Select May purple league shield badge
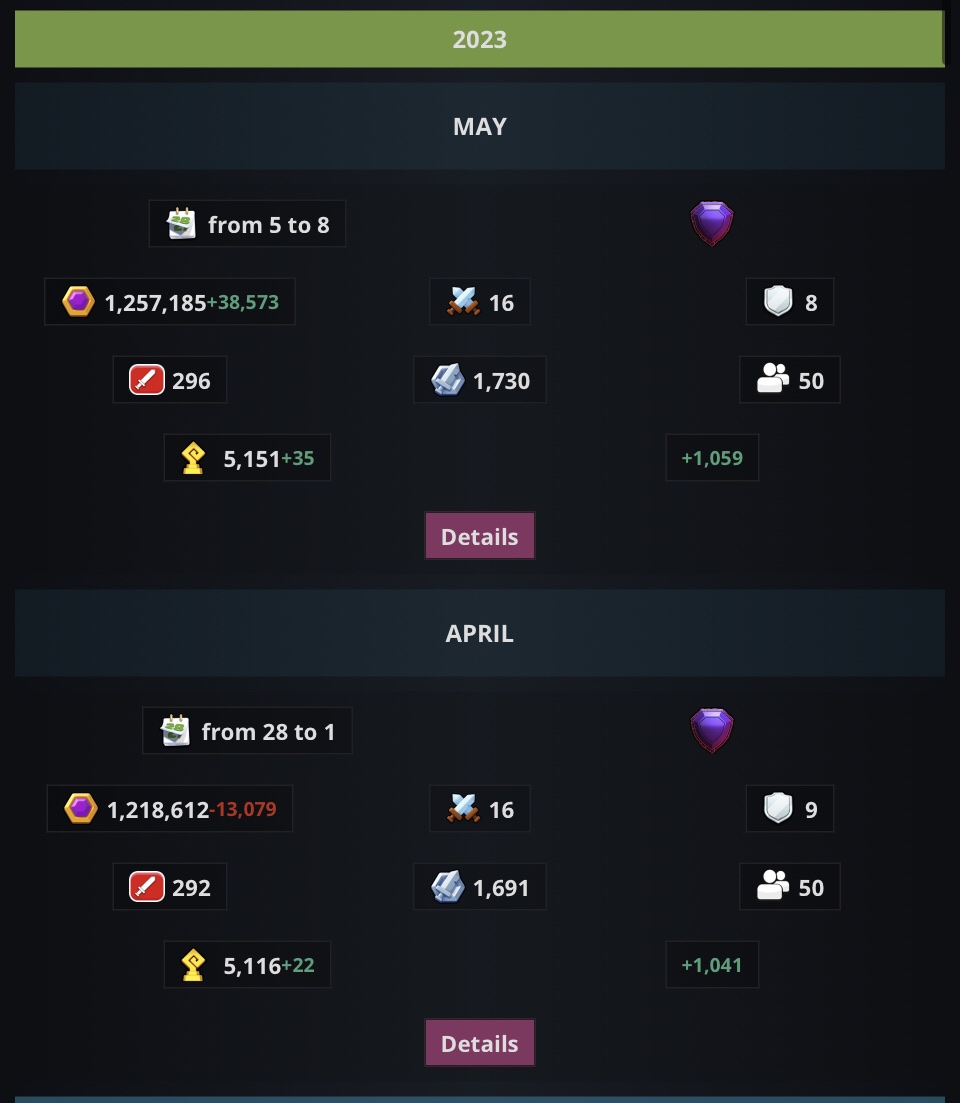 click(712, 223)
